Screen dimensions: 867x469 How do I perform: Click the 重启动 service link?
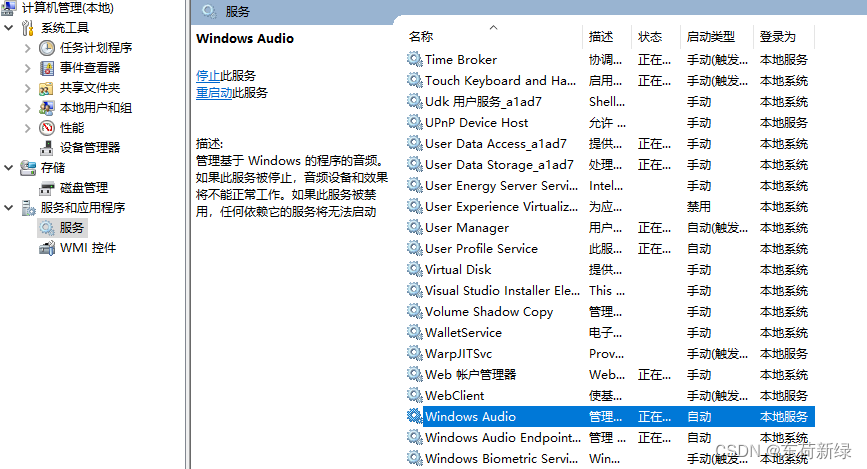pyautogui.click(x=214, y=93)
